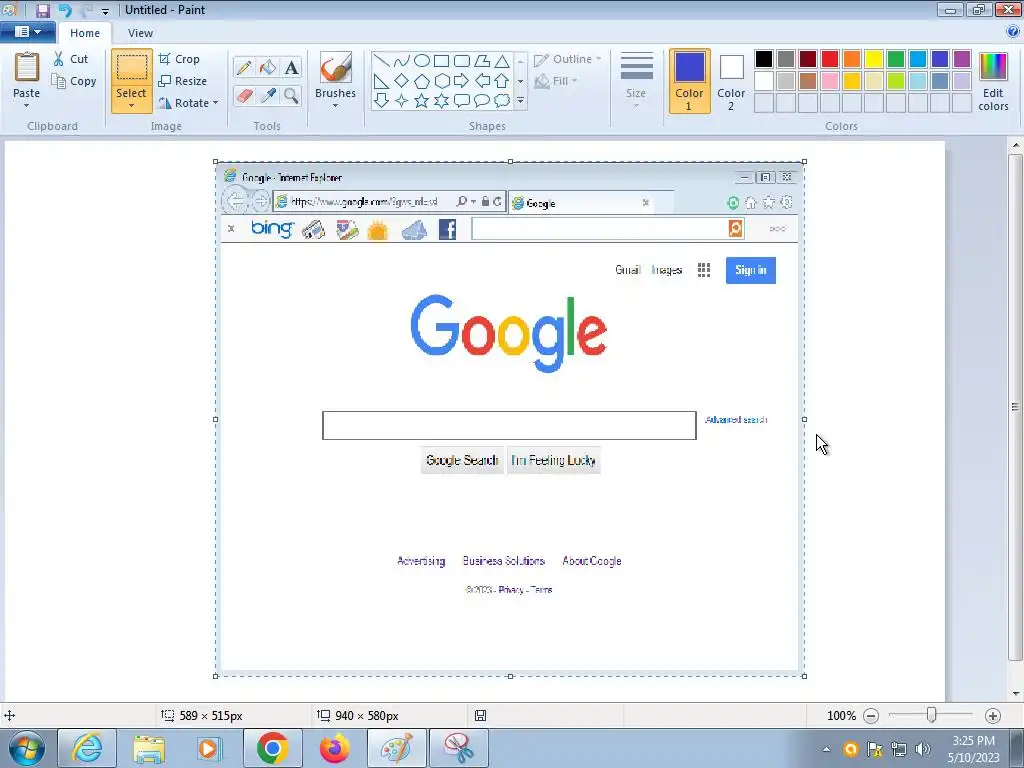This screenshot has width=1024, height=768.
Task: Pick the red color swatch
Action: pyautogui.click(x=830, y=59)
